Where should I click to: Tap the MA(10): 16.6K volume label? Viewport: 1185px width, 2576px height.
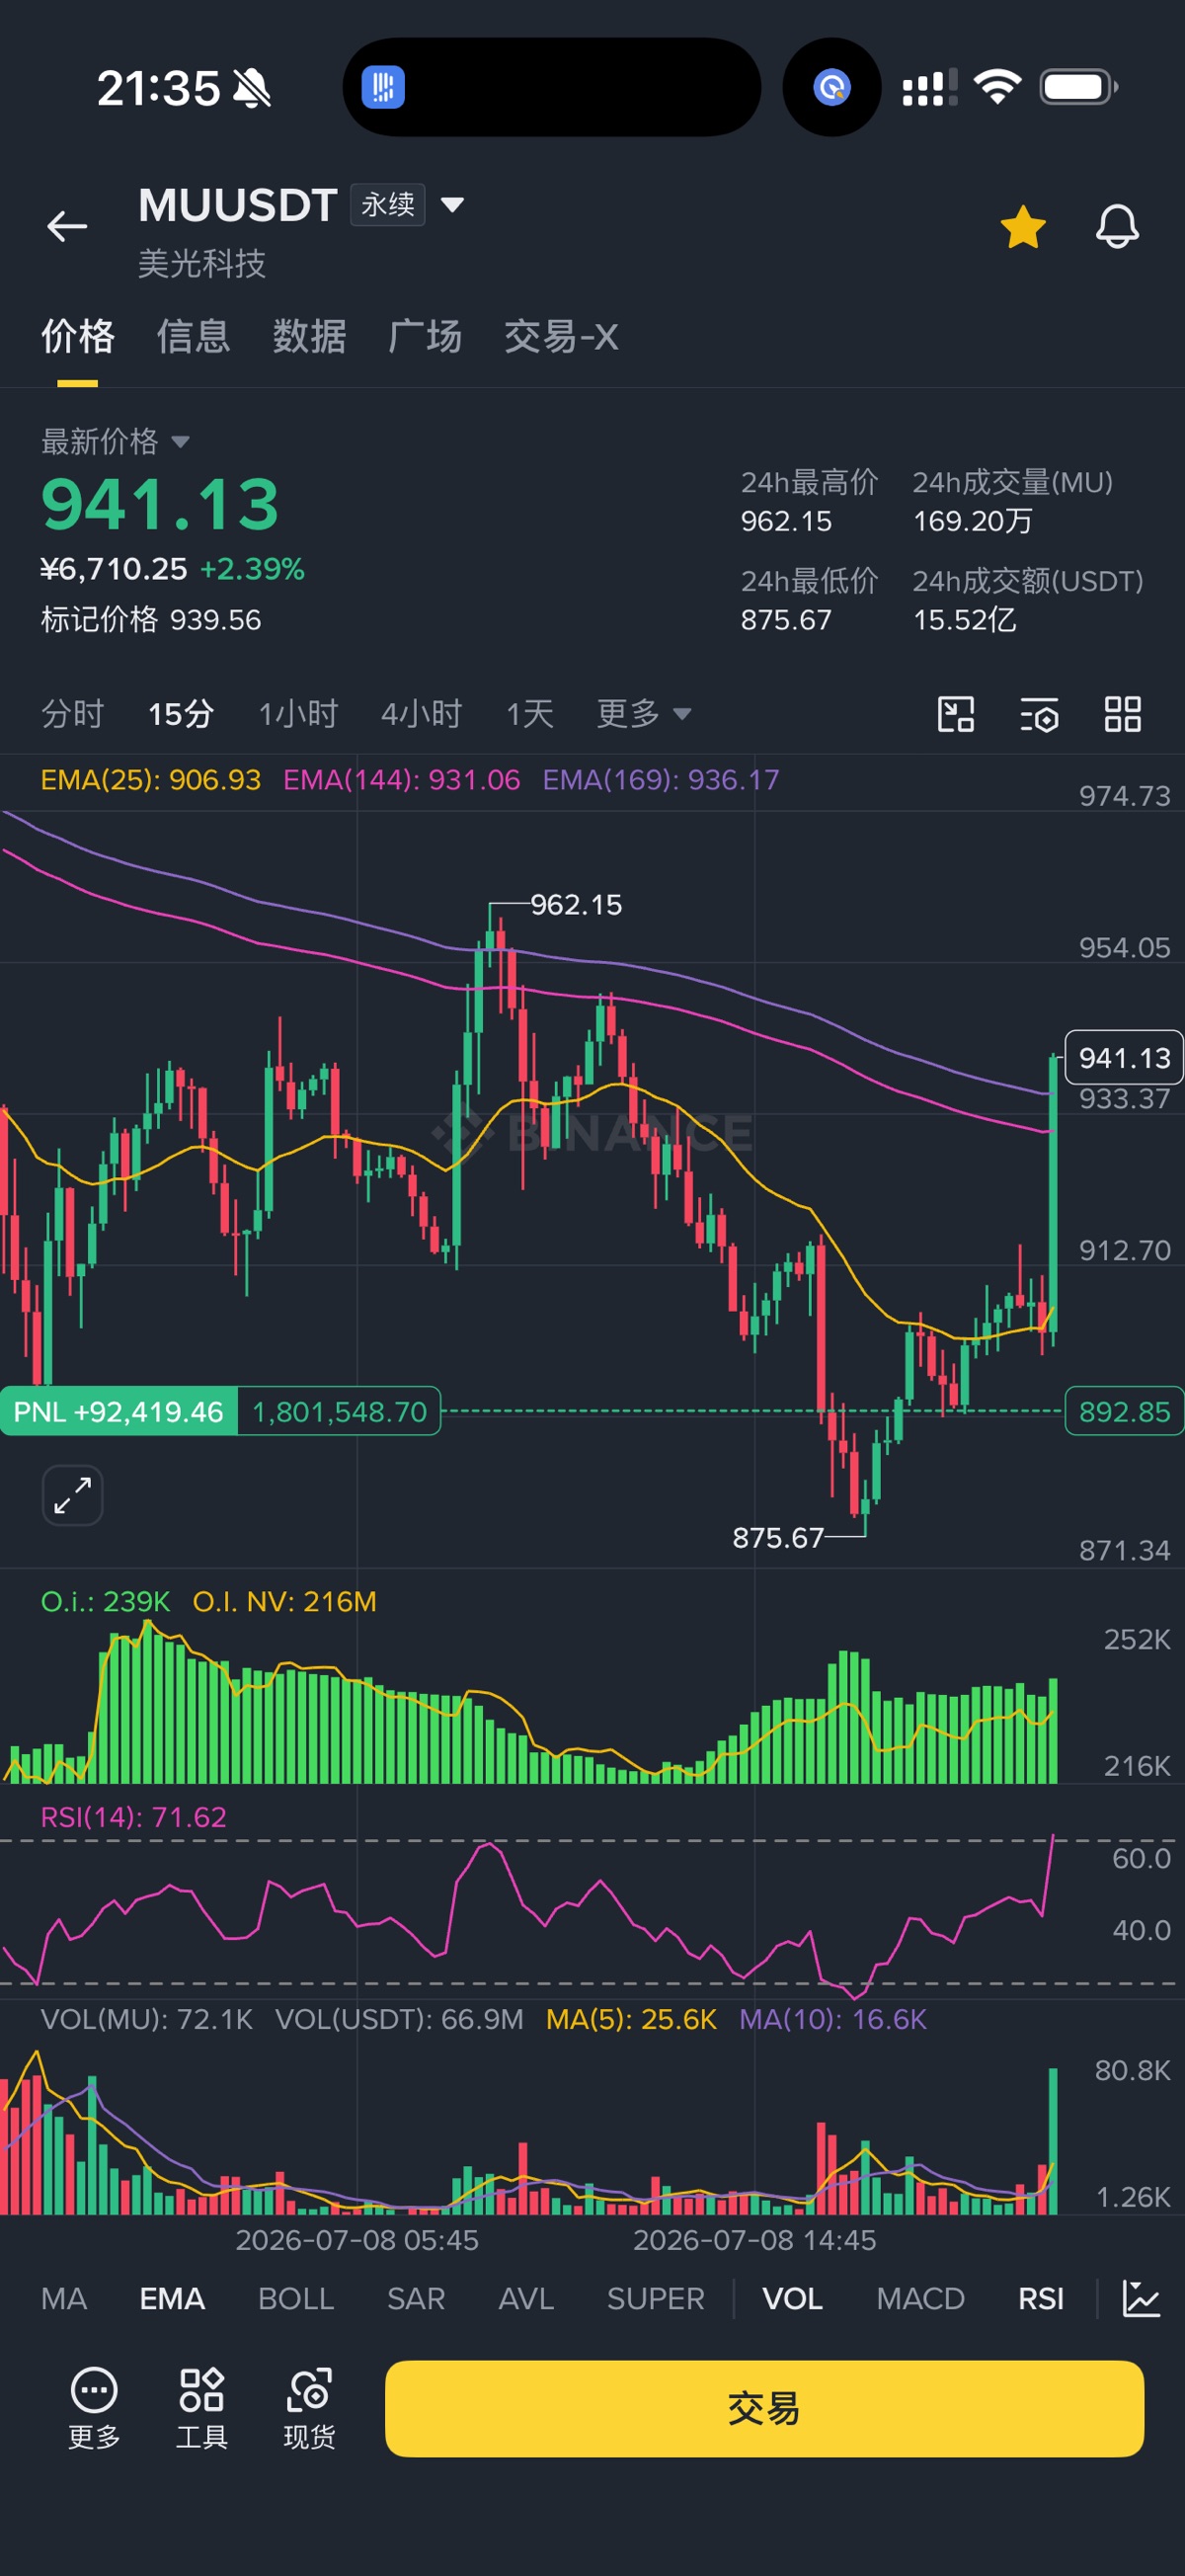833,2019
